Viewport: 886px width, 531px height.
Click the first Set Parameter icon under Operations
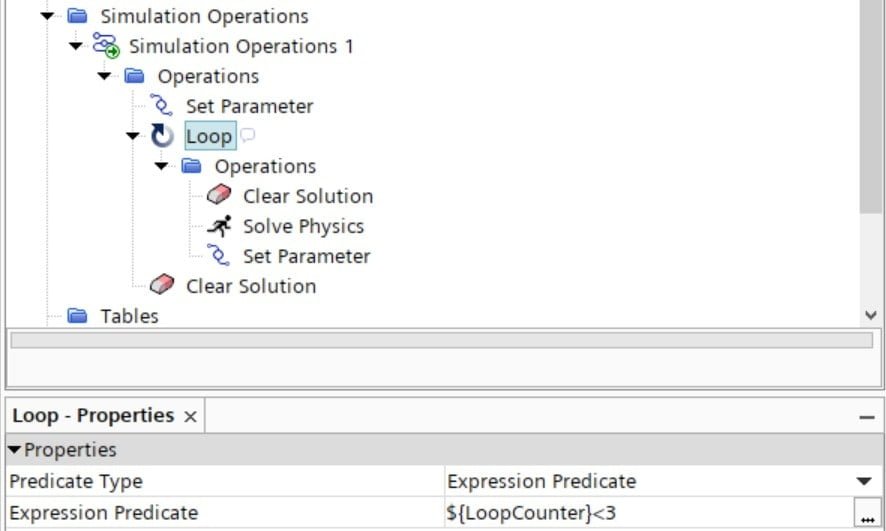click(162, 106)
